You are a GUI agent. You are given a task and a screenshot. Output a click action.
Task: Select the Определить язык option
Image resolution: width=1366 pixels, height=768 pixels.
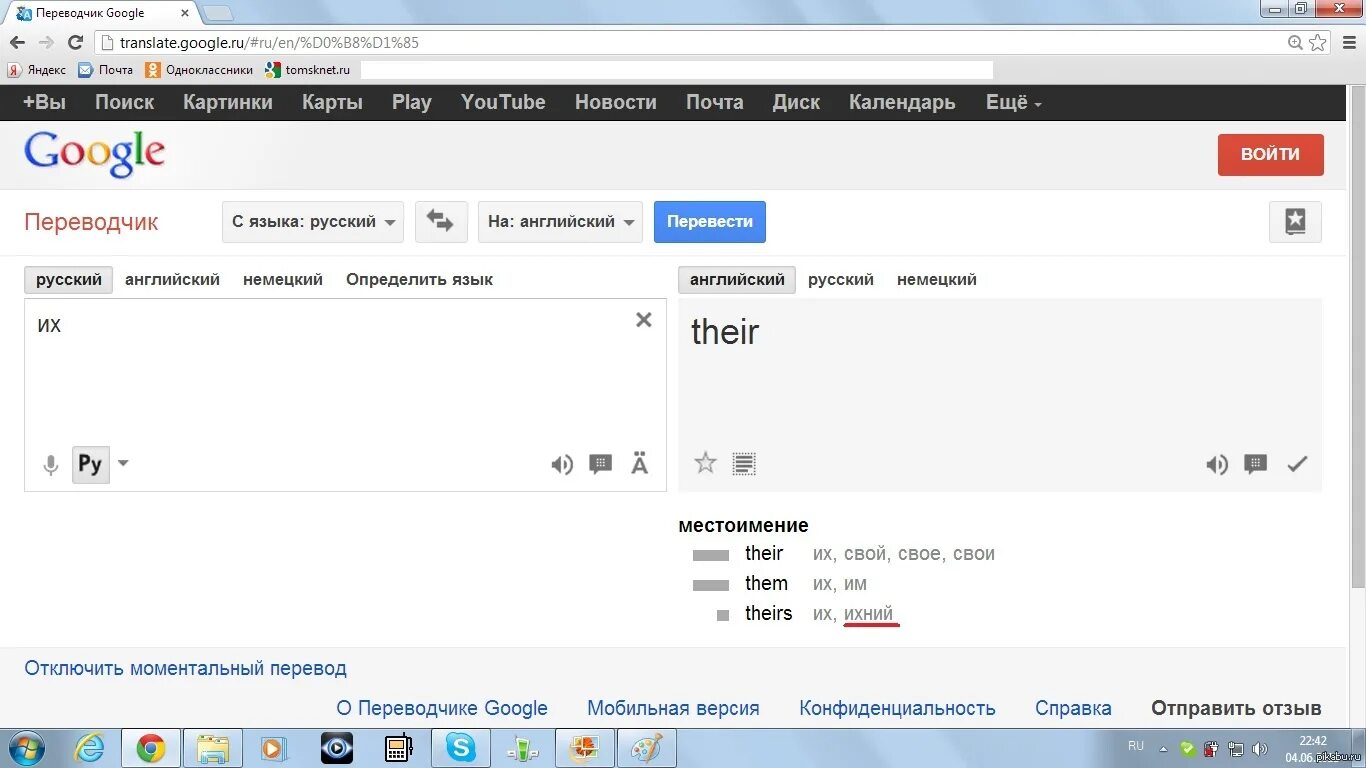(x=419, y=280)
